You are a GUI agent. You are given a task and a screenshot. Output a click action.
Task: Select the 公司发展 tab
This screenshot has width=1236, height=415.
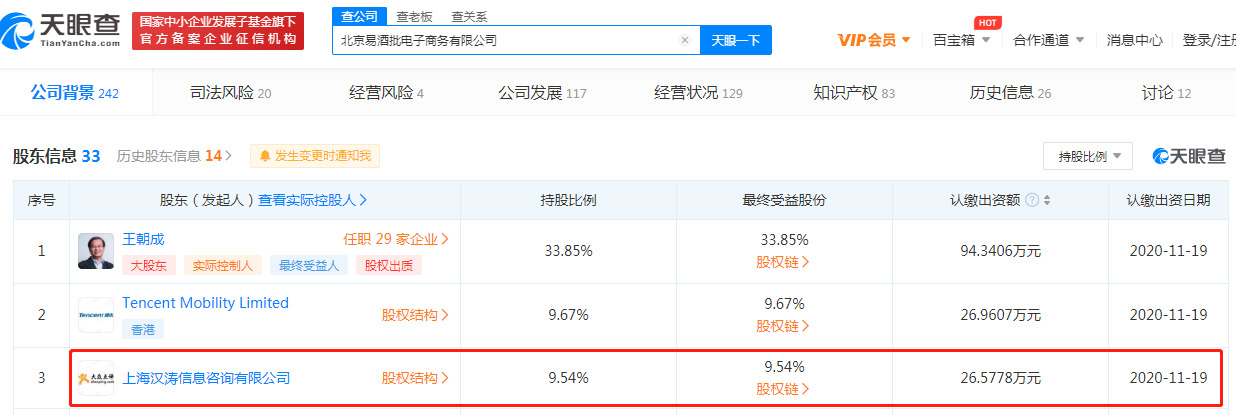click(542, 93)
